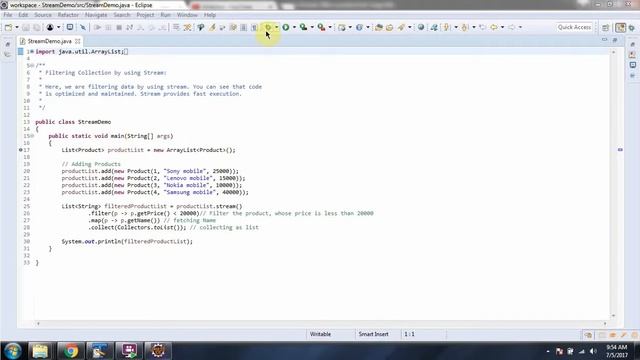Open the Source menu
The image size is (640, 360).
tap(43, 15)
